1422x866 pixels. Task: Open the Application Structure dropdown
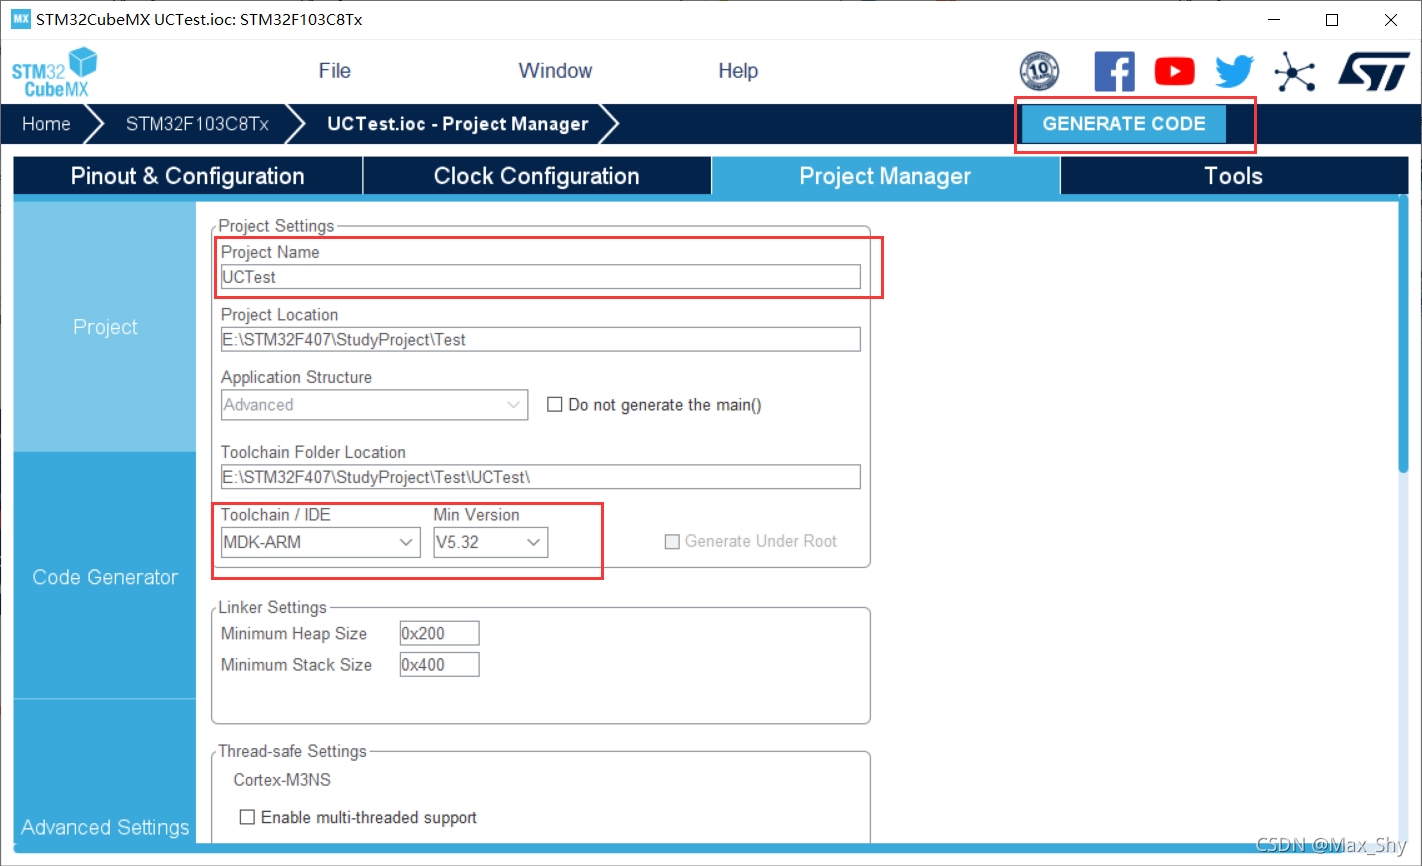(374, 405)
